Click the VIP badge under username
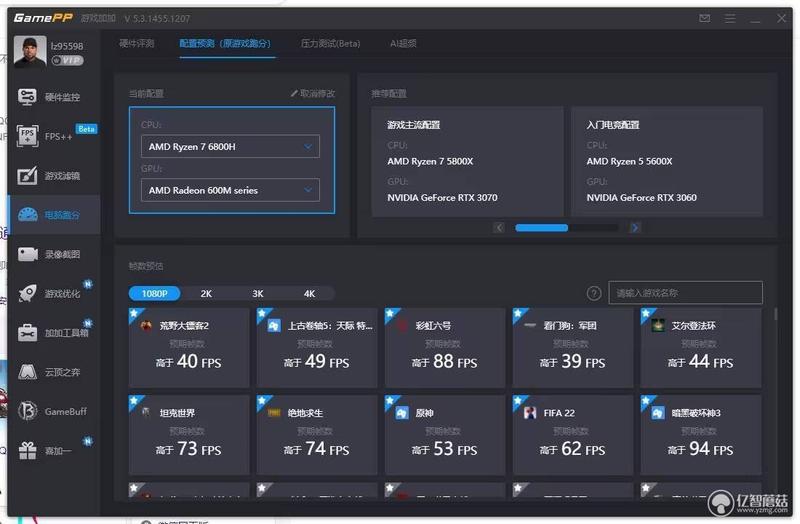The image size is (800, 524). click(67, 60)
